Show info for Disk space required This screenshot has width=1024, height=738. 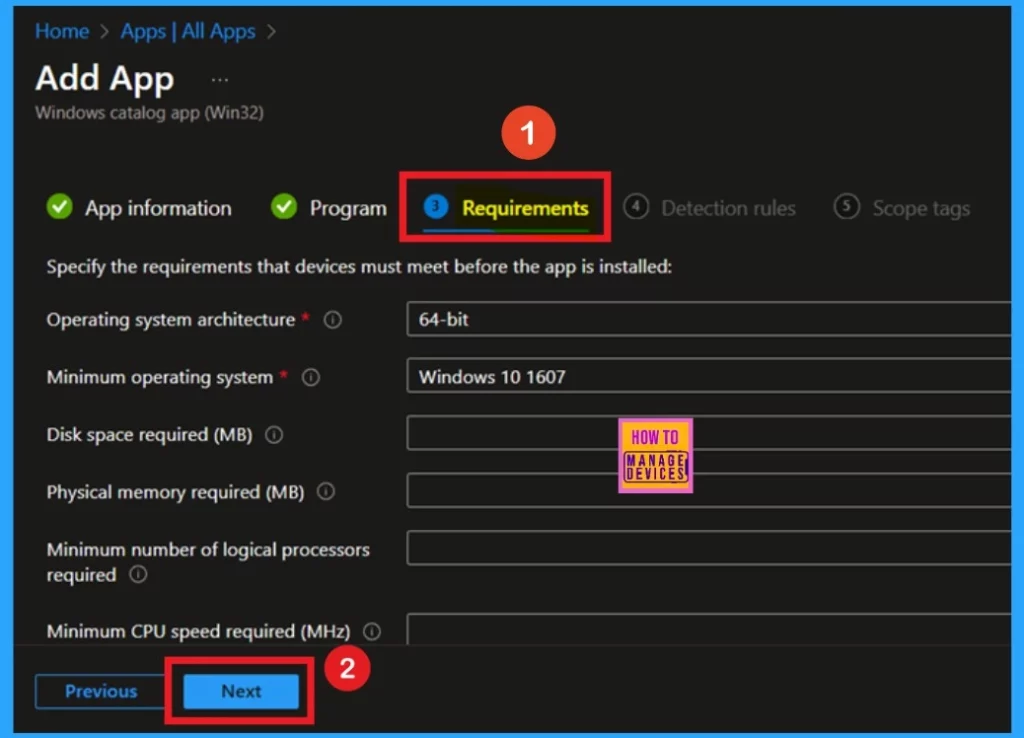(274, 435)
